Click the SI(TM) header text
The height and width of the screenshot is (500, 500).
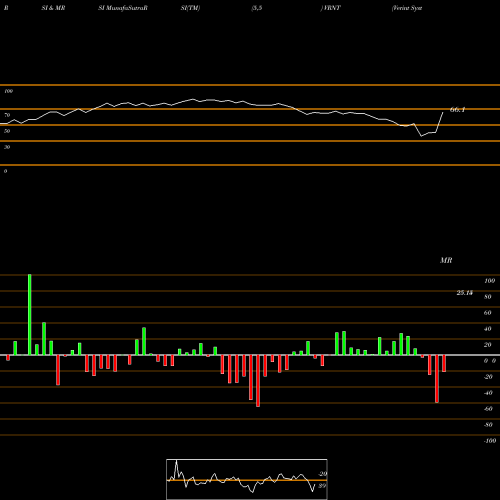coord(190,8)
